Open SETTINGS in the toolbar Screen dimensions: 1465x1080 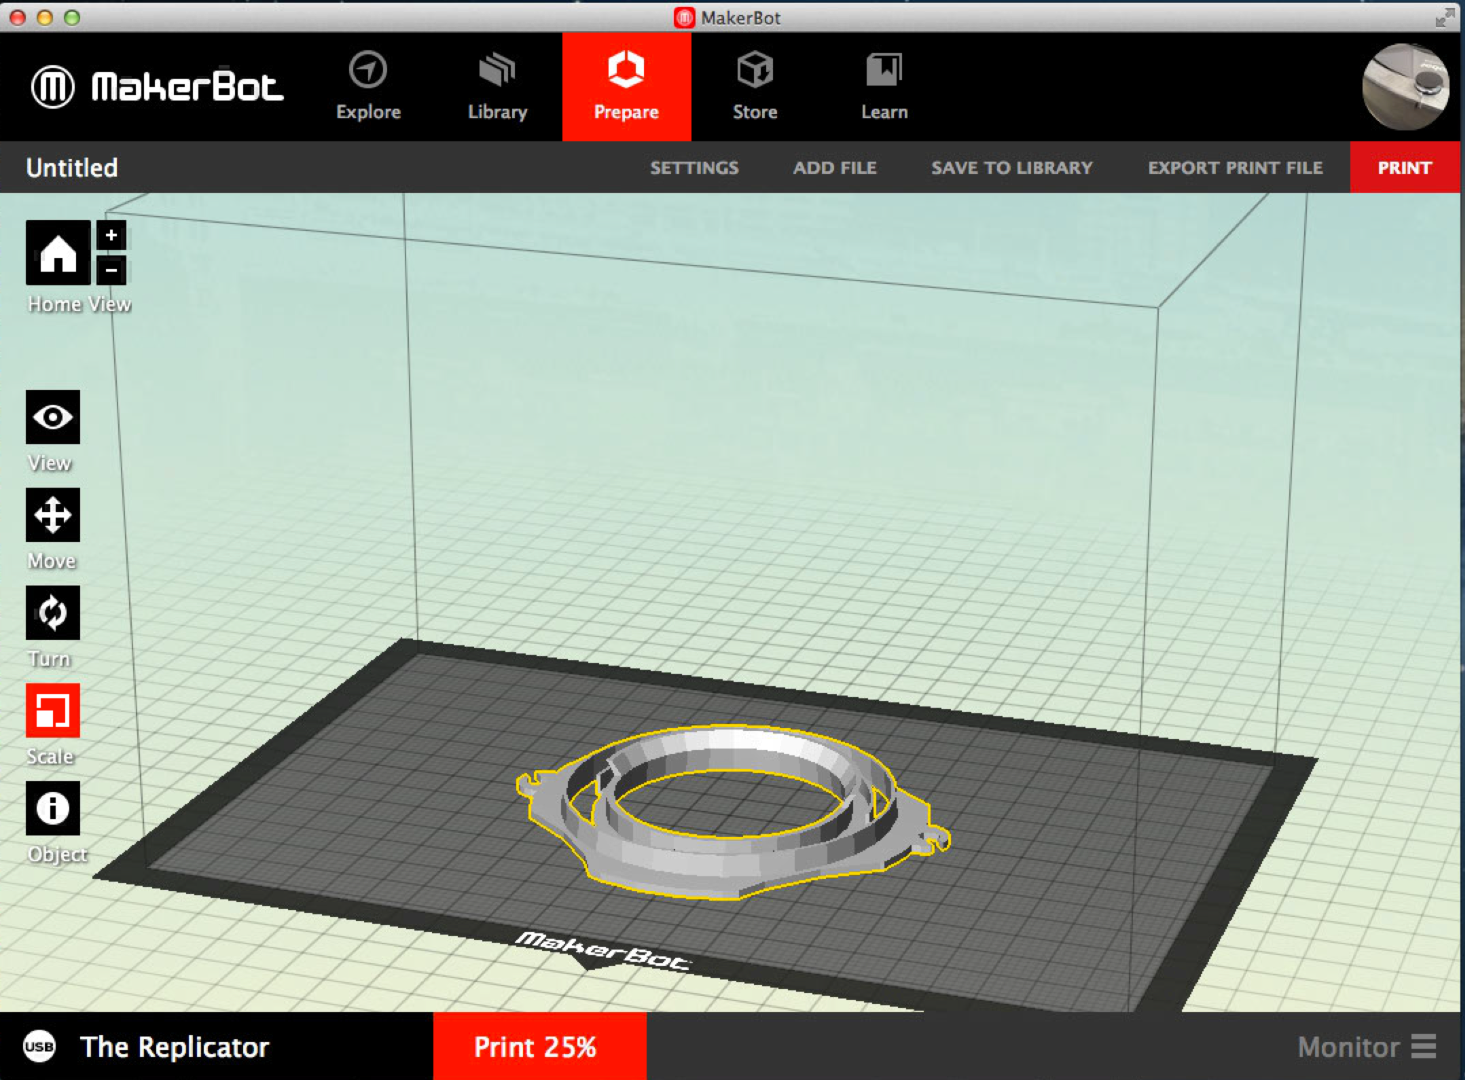click(x=694, y=168)
